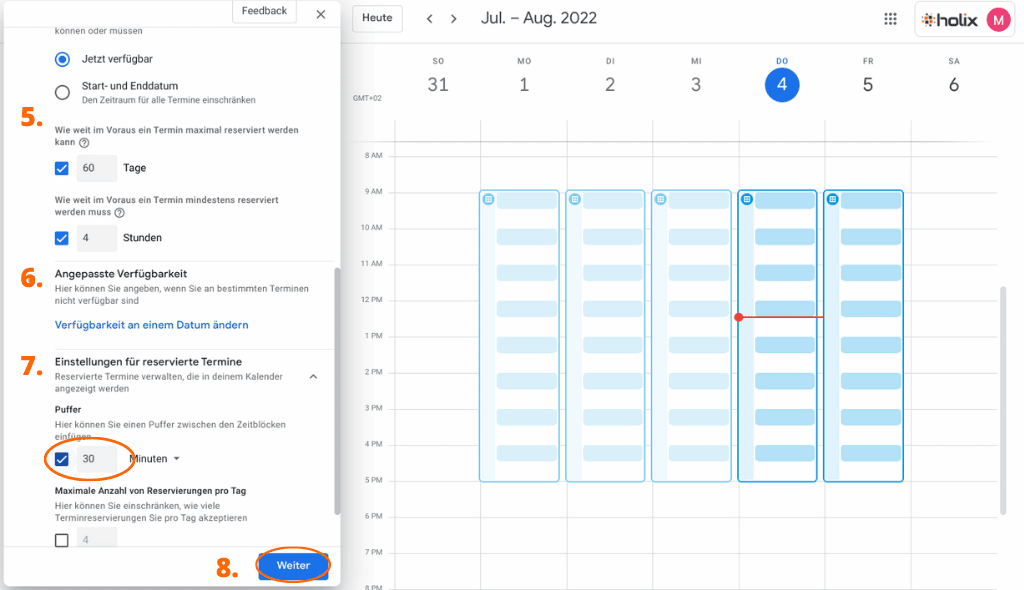Click the 'Weiter' button
This screenshot has width=1024, height=590.
click(x=293, y=565)
